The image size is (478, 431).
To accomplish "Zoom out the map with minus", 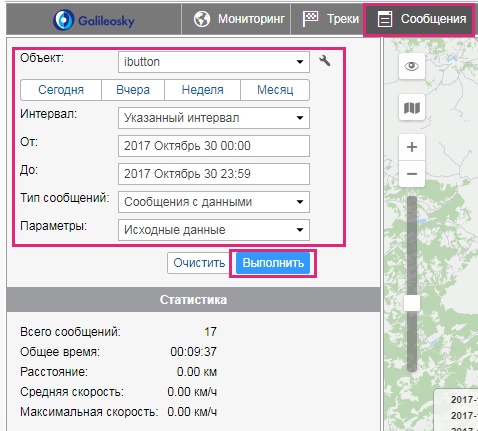I will pos(412,174).
